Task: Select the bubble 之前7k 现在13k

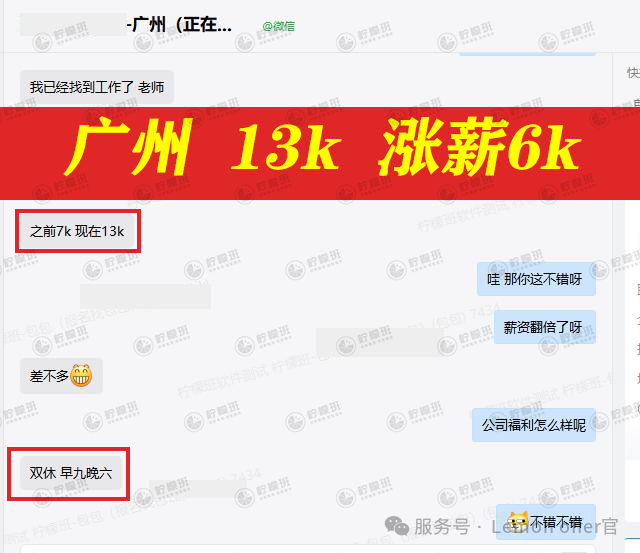Action: coord(77,231)
